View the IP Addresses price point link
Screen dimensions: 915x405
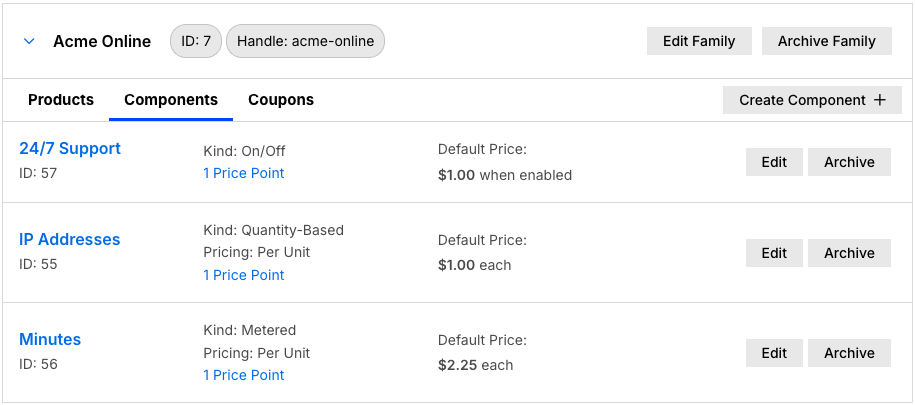click(x=244, y=275)
